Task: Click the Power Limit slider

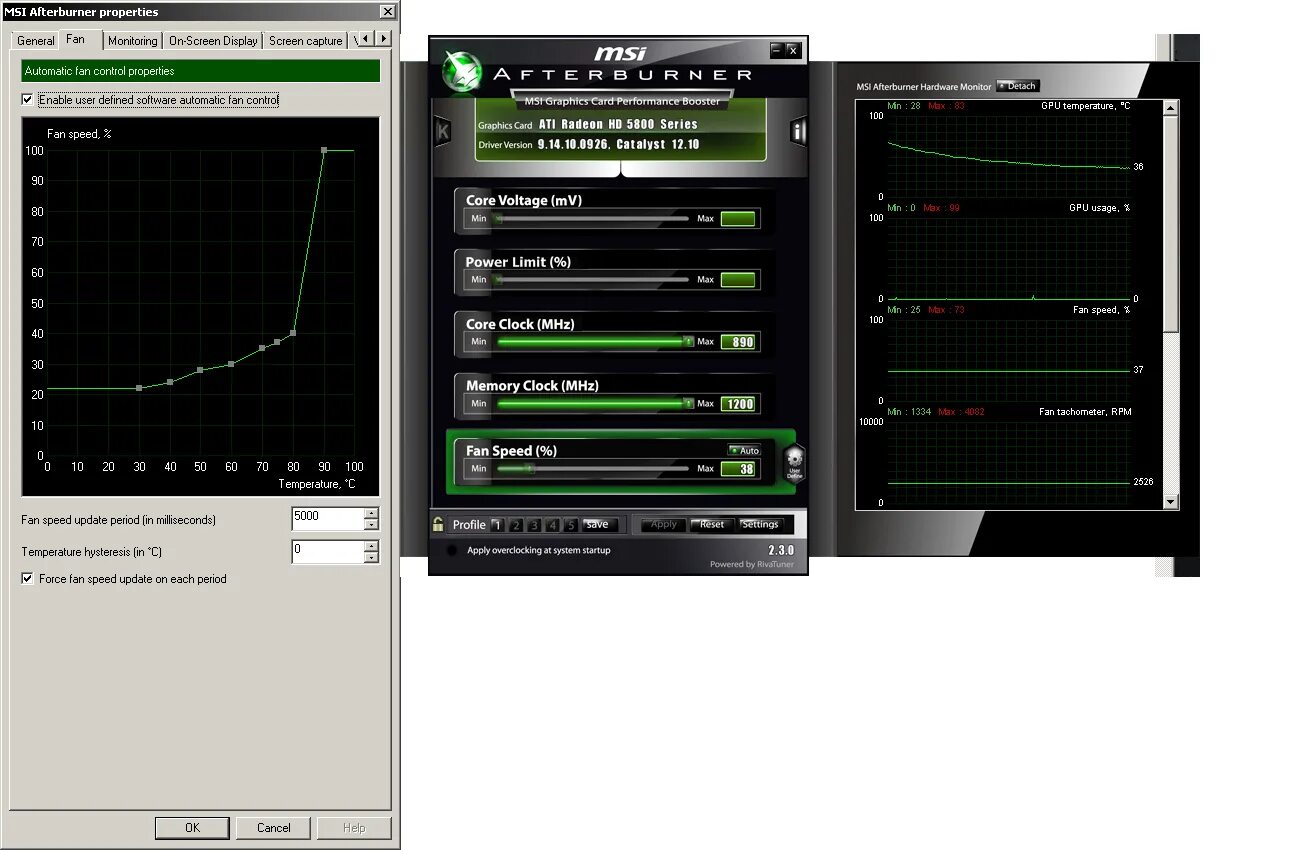Action: 591,279
